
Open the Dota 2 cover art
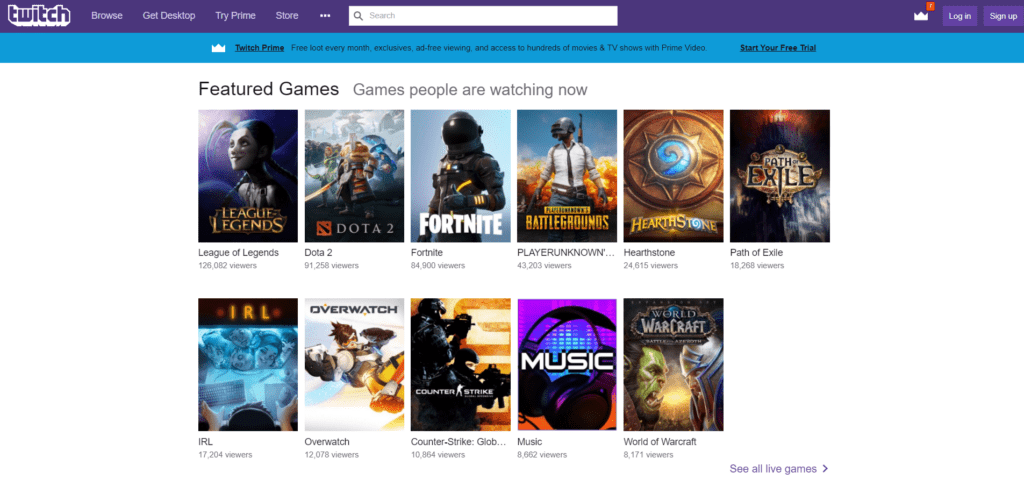pyautogui.click(x=355, y=176)
